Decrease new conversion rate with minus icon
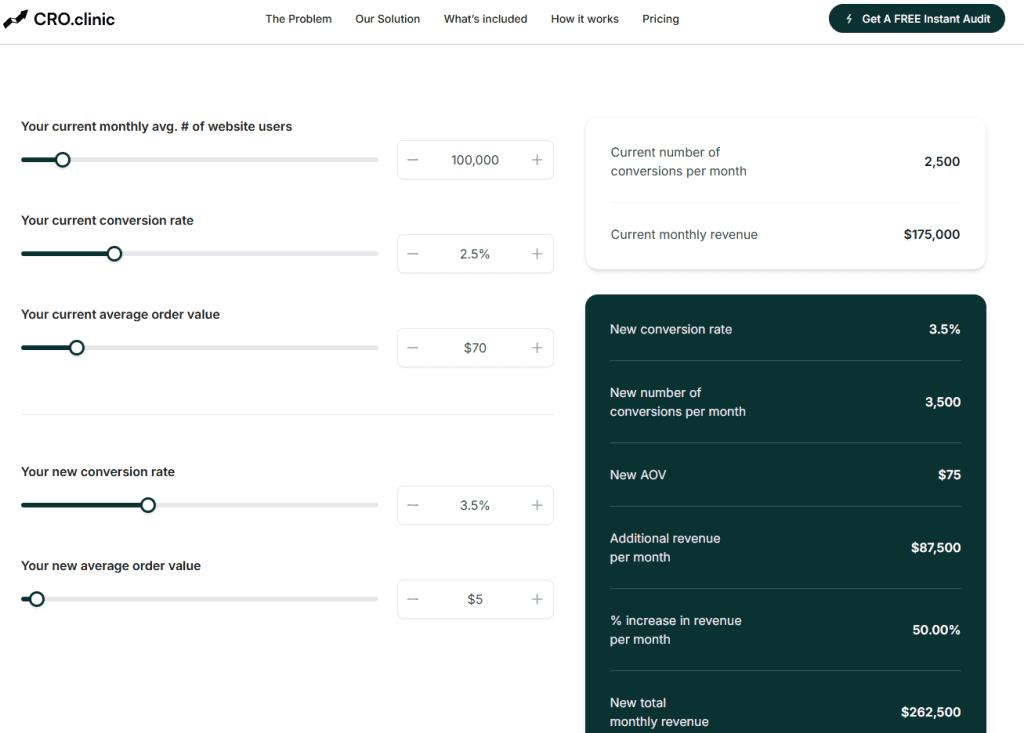The height and width of the screenshot is (733, 1024). [413, 505]
